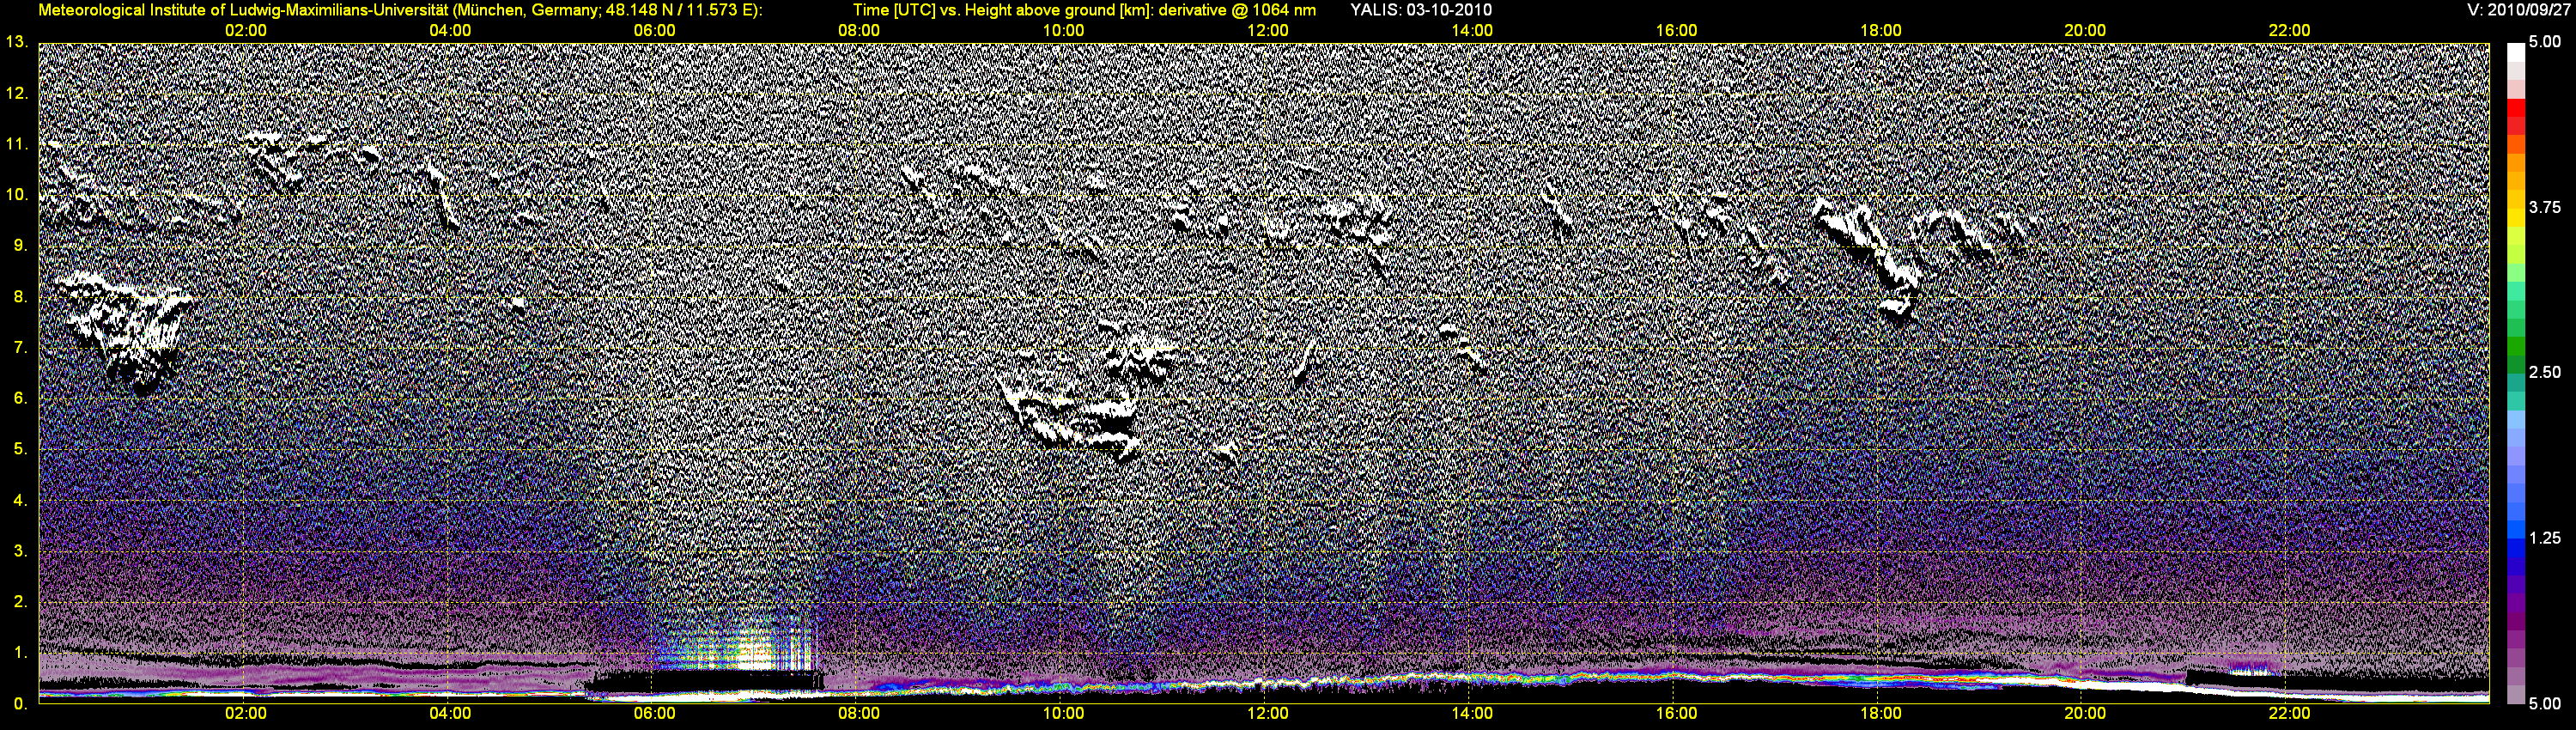Click 04:00 on the lower time axis
The height and width of the screenshot is (730, 2576).
(450, 714)
